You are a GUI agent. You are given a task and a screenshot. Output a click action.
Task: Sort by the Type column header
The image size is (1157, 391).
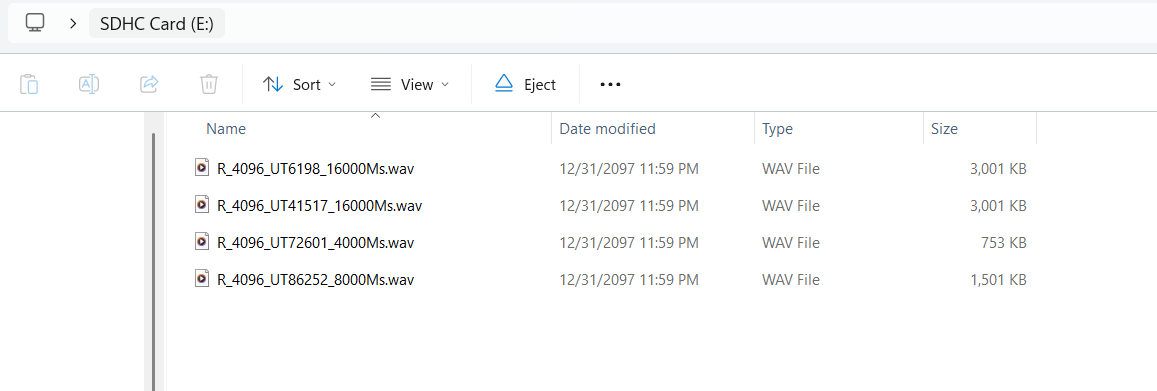click(x=777, y=128)
